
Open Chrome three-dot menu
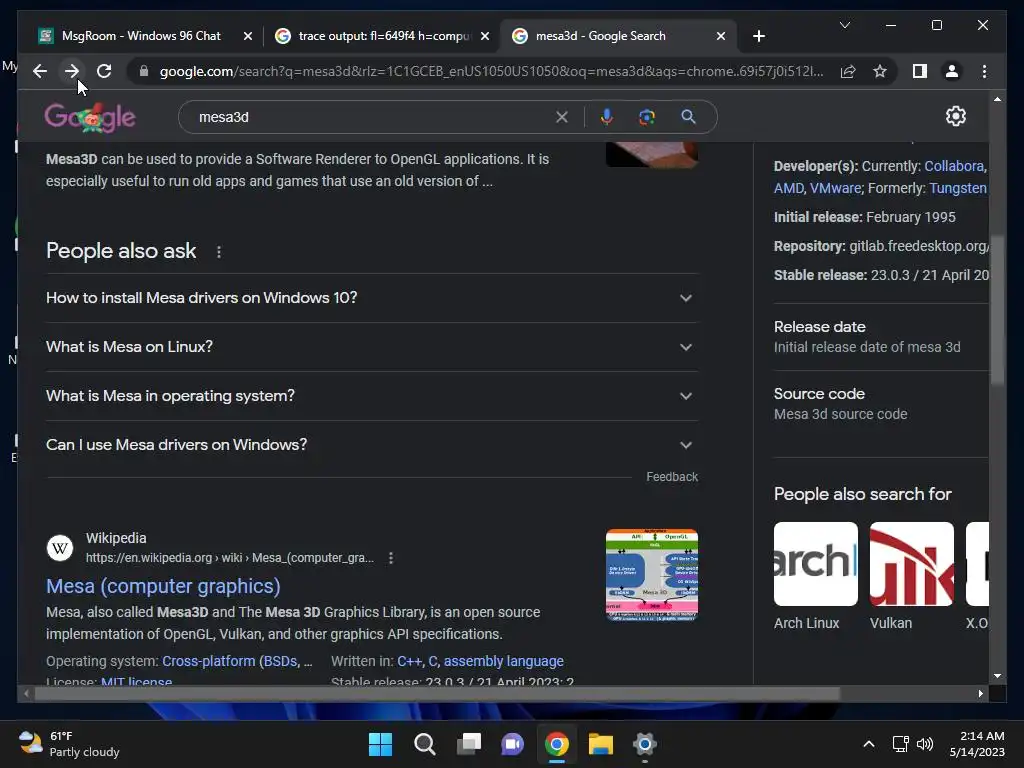pyautogui.click(x=984, y=71)
